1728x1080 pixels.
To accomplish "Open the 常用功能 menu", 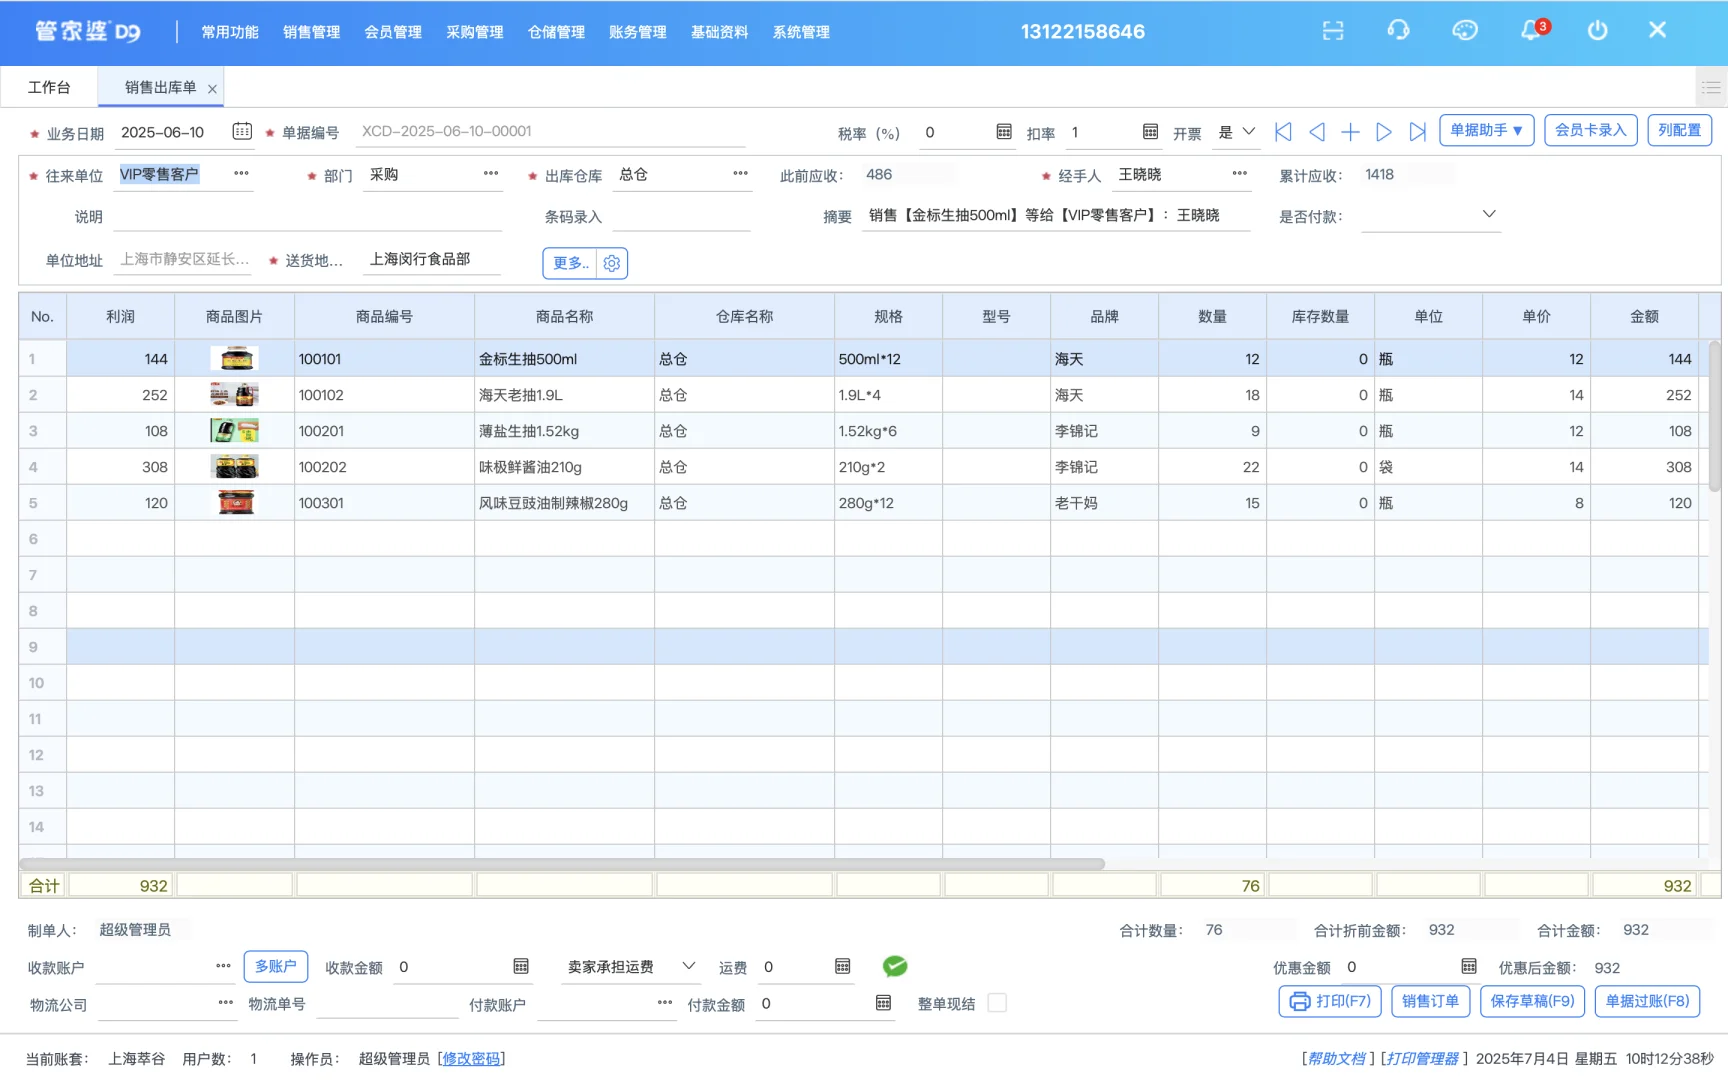I will [x=230, y=32].
